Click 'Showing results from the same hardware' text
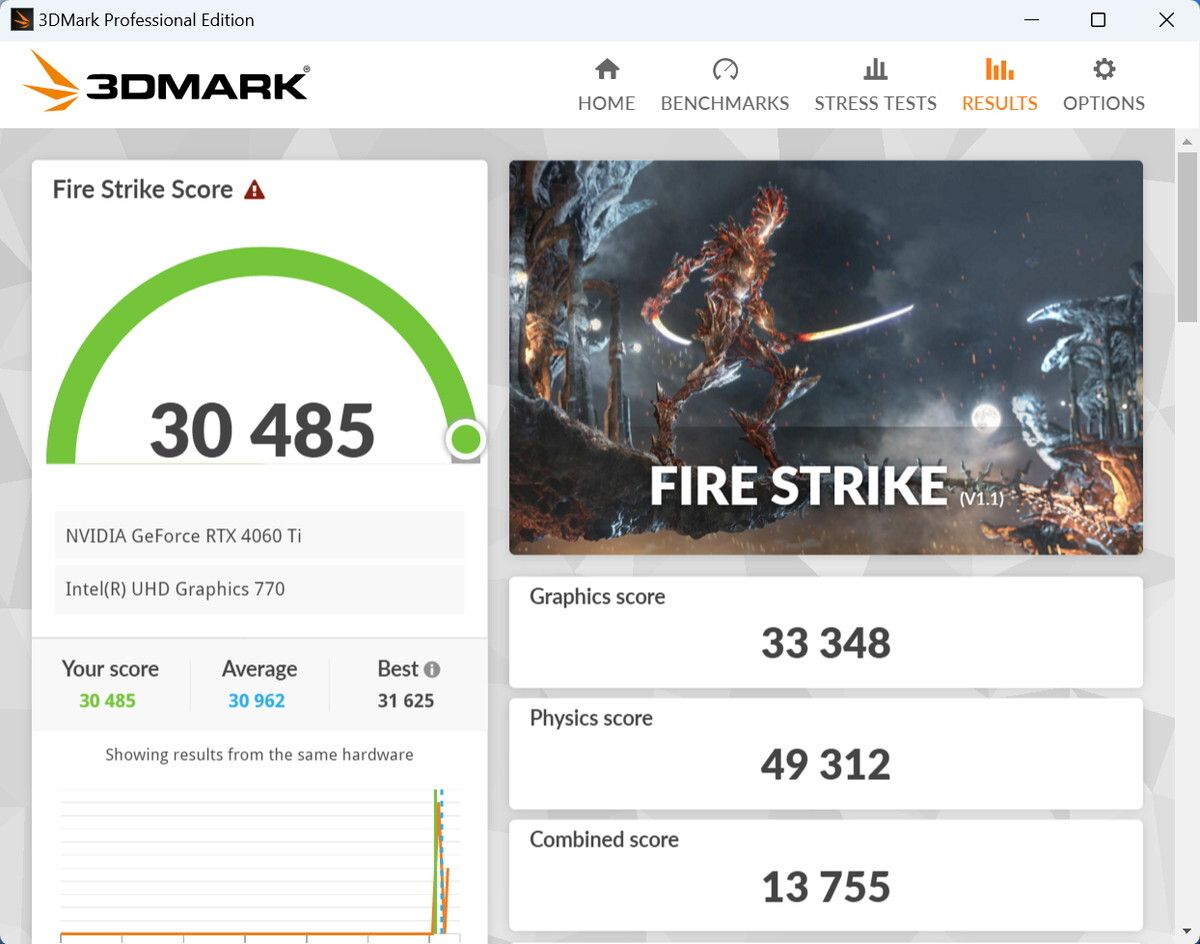 259,755
